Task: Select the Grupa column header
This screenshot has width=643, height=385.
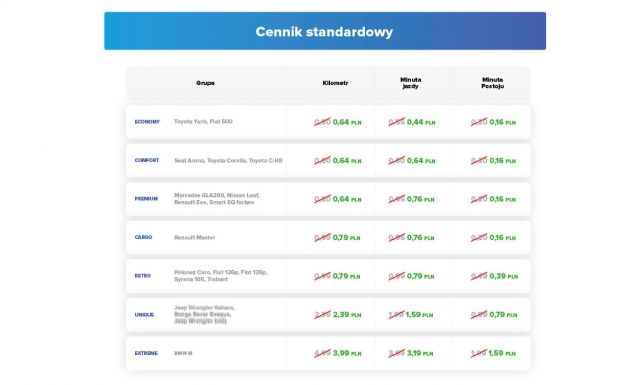Action: 205,83
